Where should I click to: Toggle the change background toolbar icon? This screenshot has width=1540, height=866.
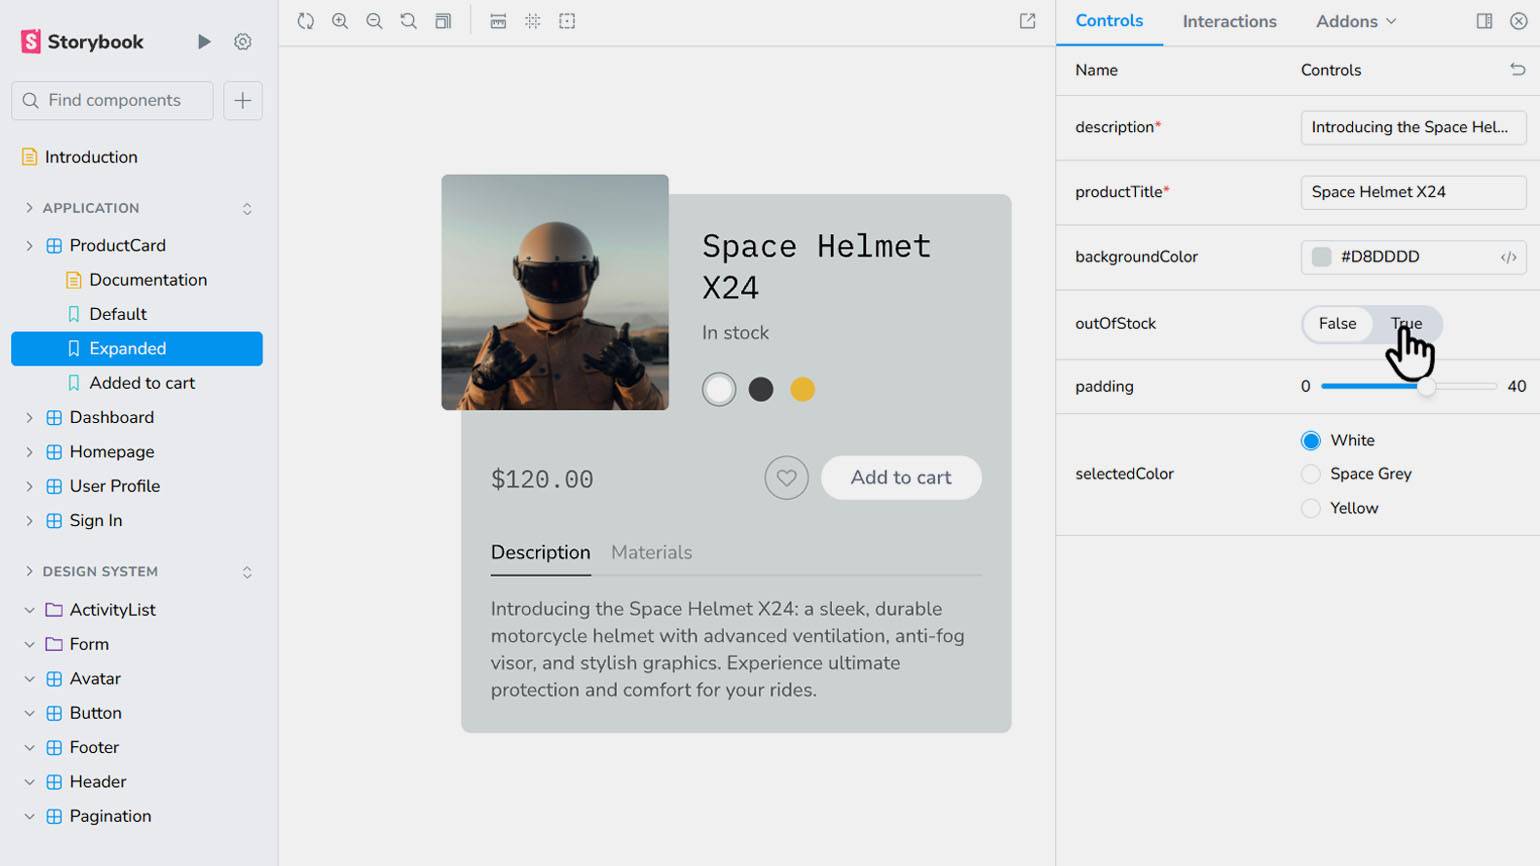443,21
